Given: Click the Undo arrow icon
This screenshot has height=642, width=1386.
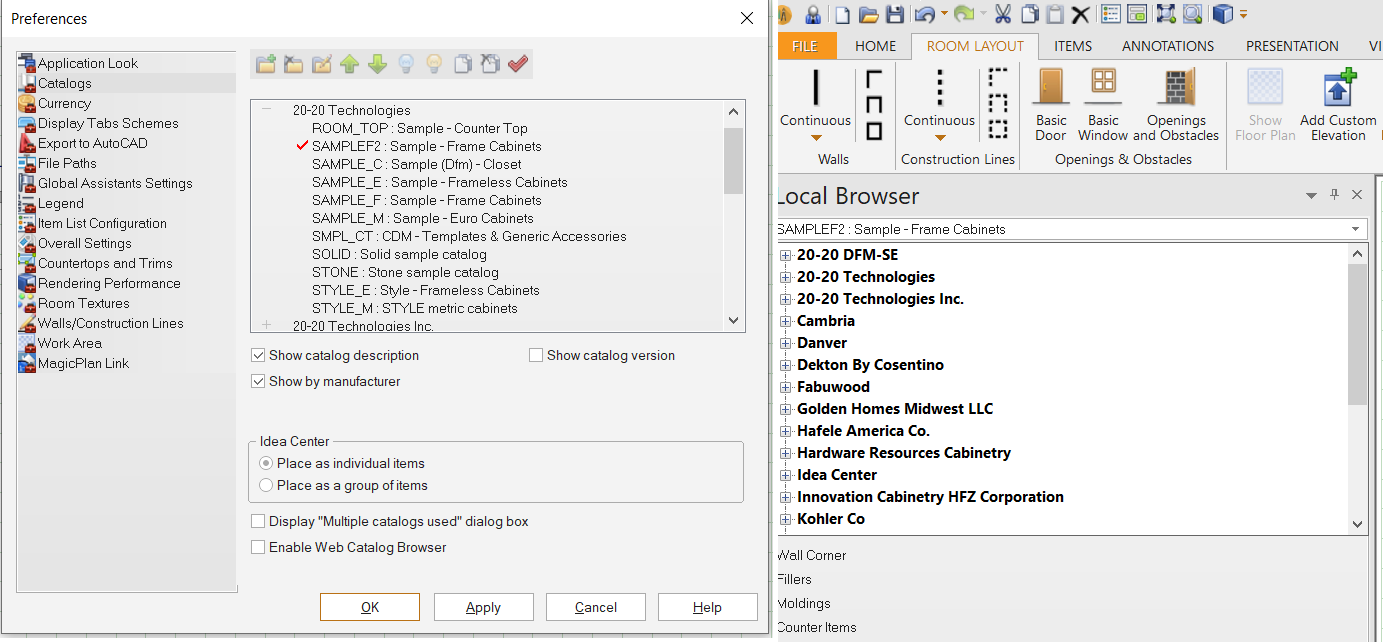Looking at the screenshot, I should click(924, 14).
